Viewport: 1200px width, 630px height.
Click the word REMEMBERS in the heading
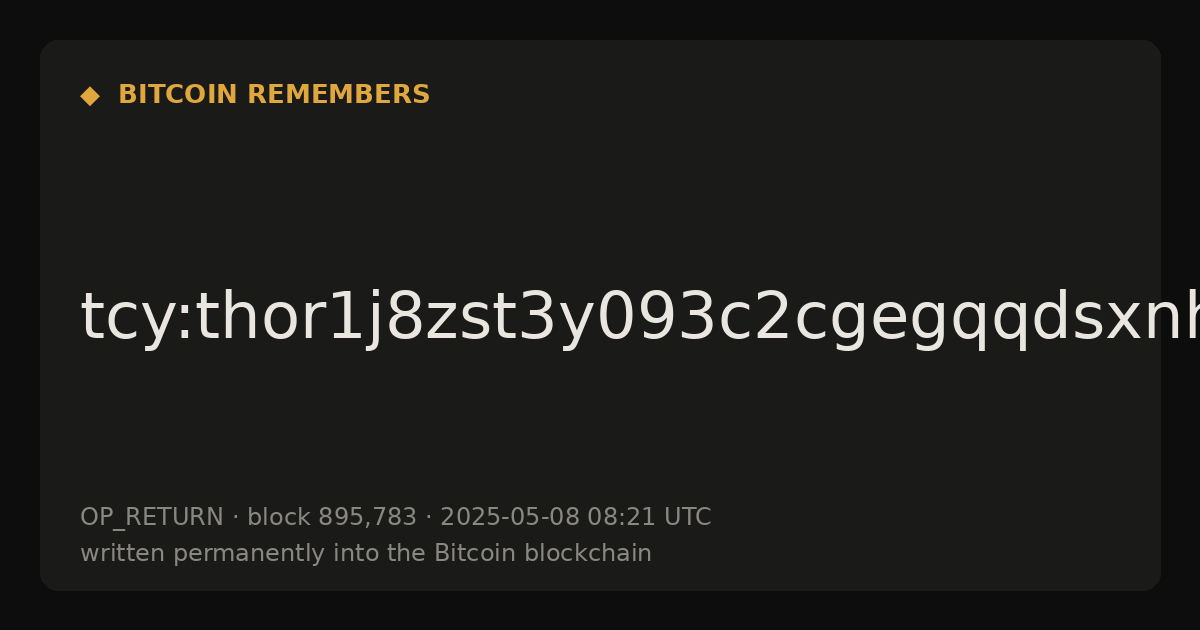338,95
